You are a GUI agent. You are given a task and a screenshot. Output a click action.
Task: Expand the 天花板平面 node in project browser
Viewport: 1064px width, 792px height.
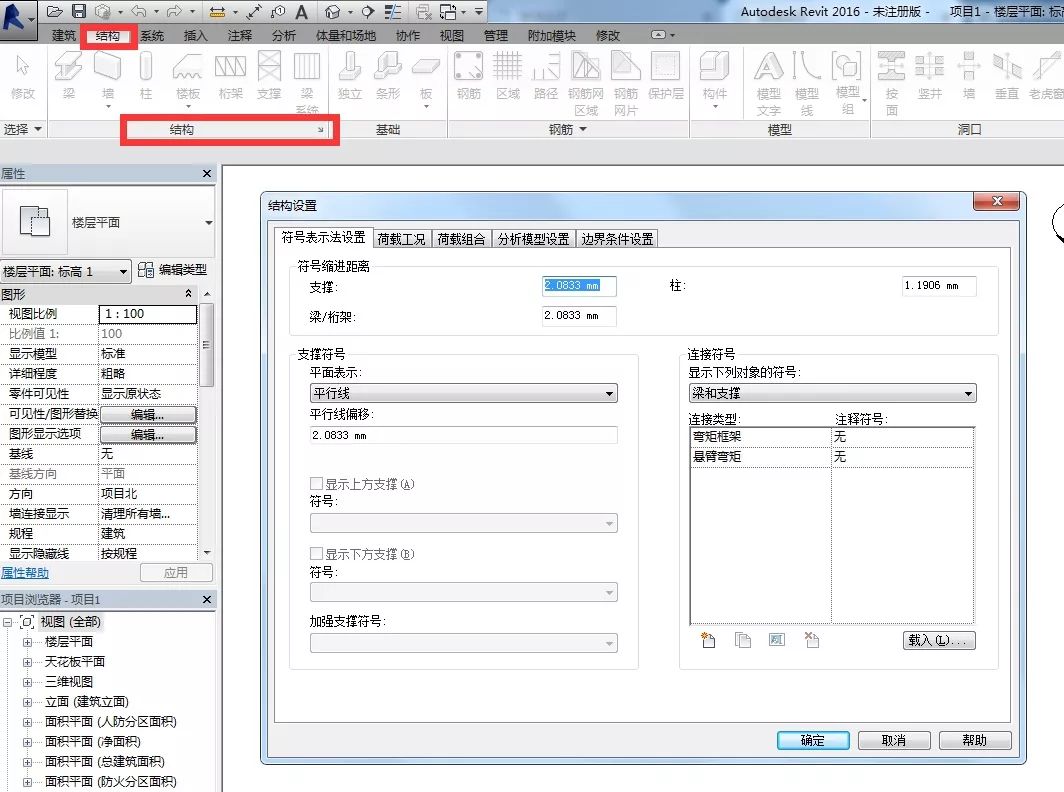(27, 662)
